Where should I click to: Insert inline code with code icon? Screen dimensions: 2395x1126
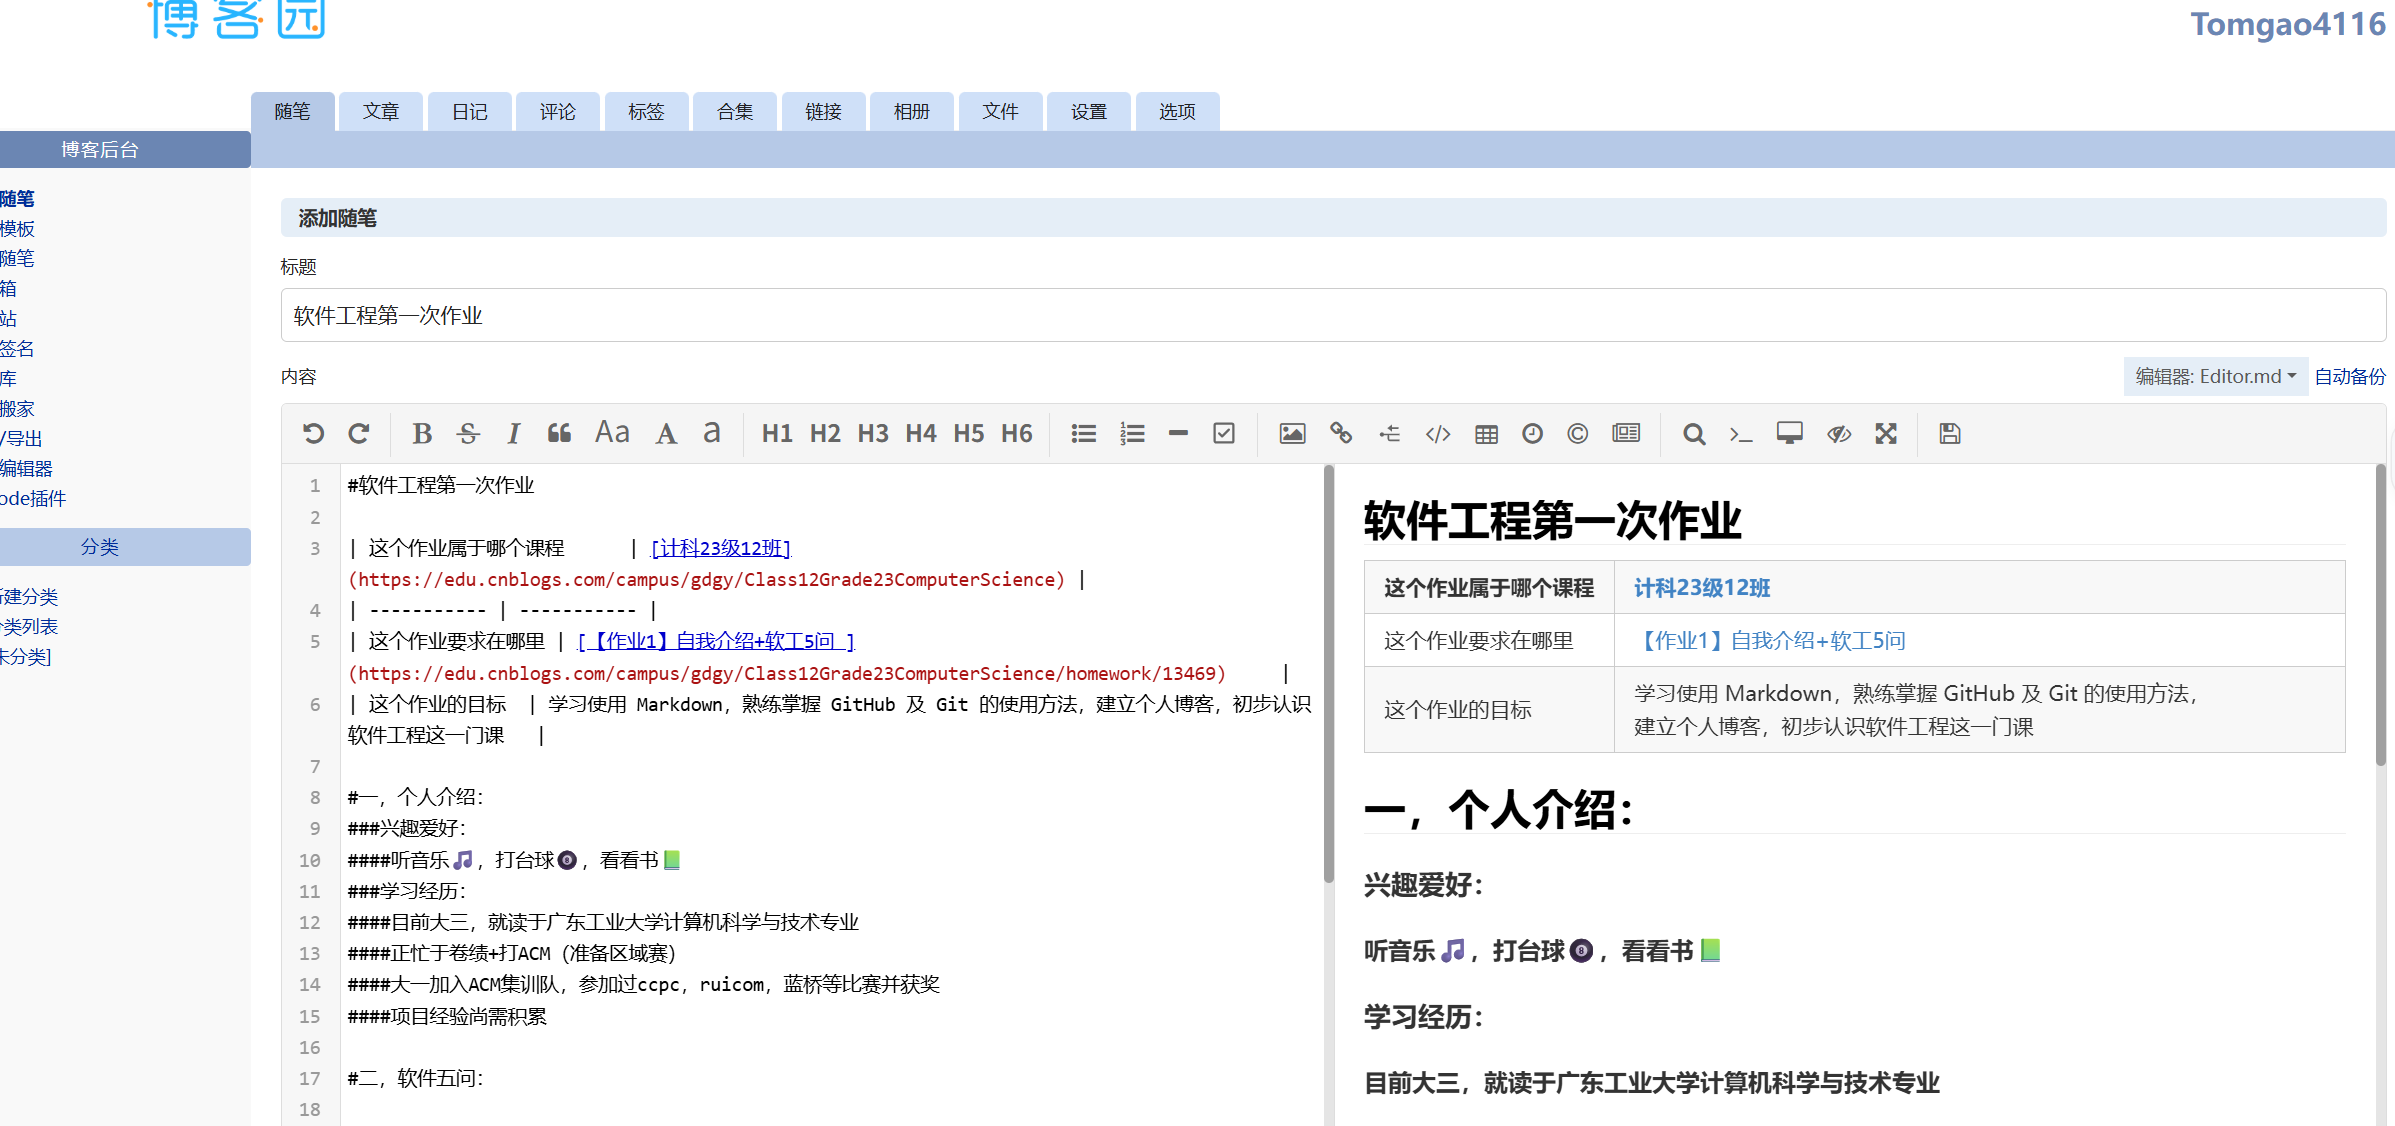point(1438,433)
